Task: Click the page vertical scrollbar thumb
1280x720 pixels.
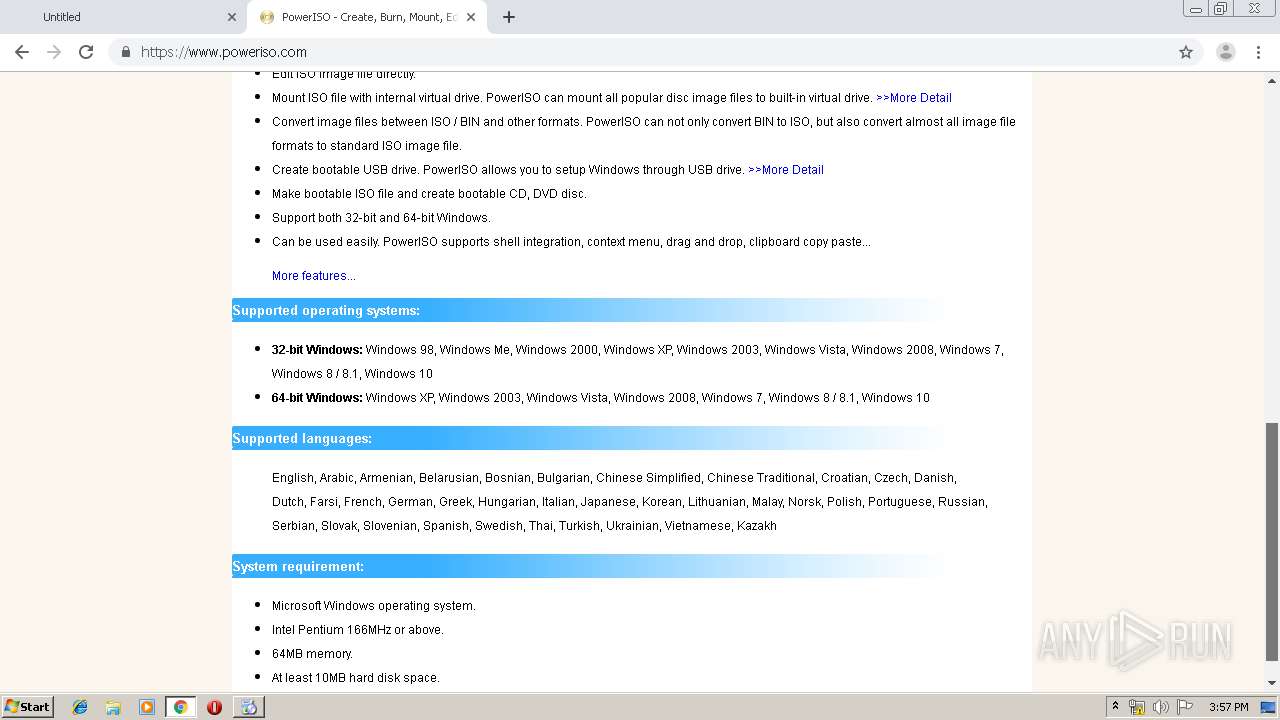Action: (x=1272, y=541)
